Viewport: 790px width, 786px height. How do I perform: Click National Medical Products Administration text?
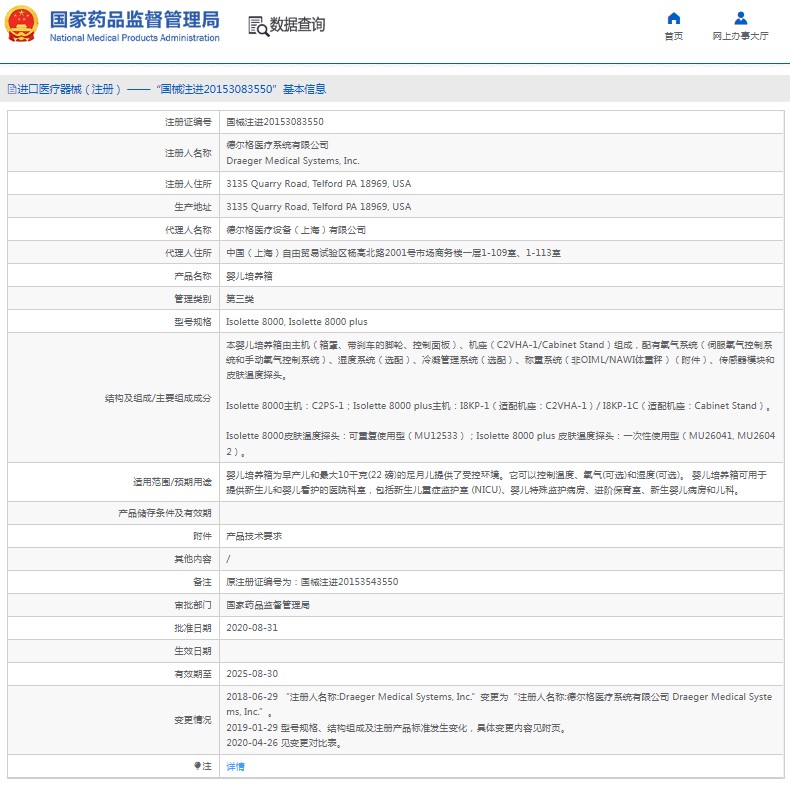(x=135, y=38)
